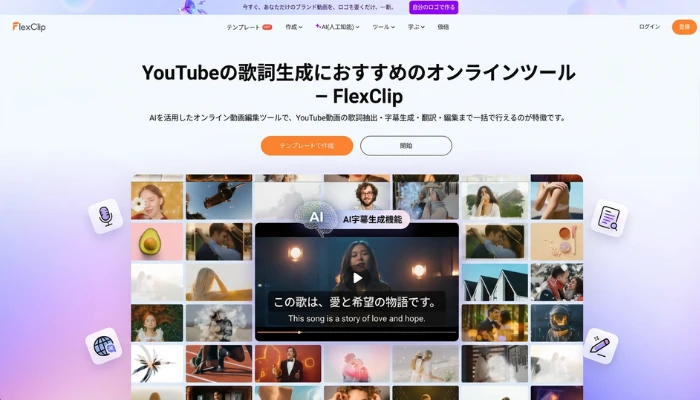The width and height of the screenshot is (700, 400).
Task: Play the AI subtitle demo video
Action: 357,278
